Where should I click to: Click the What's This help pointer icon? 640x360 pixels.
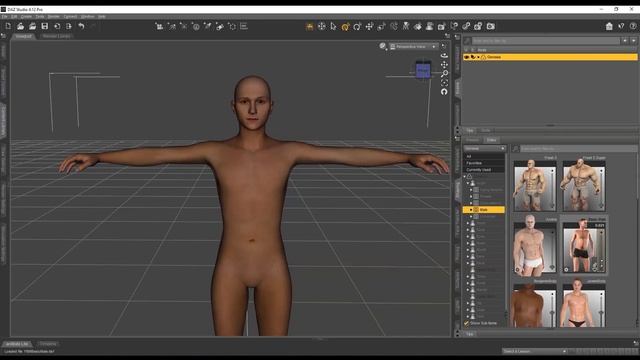pos(621,26)
